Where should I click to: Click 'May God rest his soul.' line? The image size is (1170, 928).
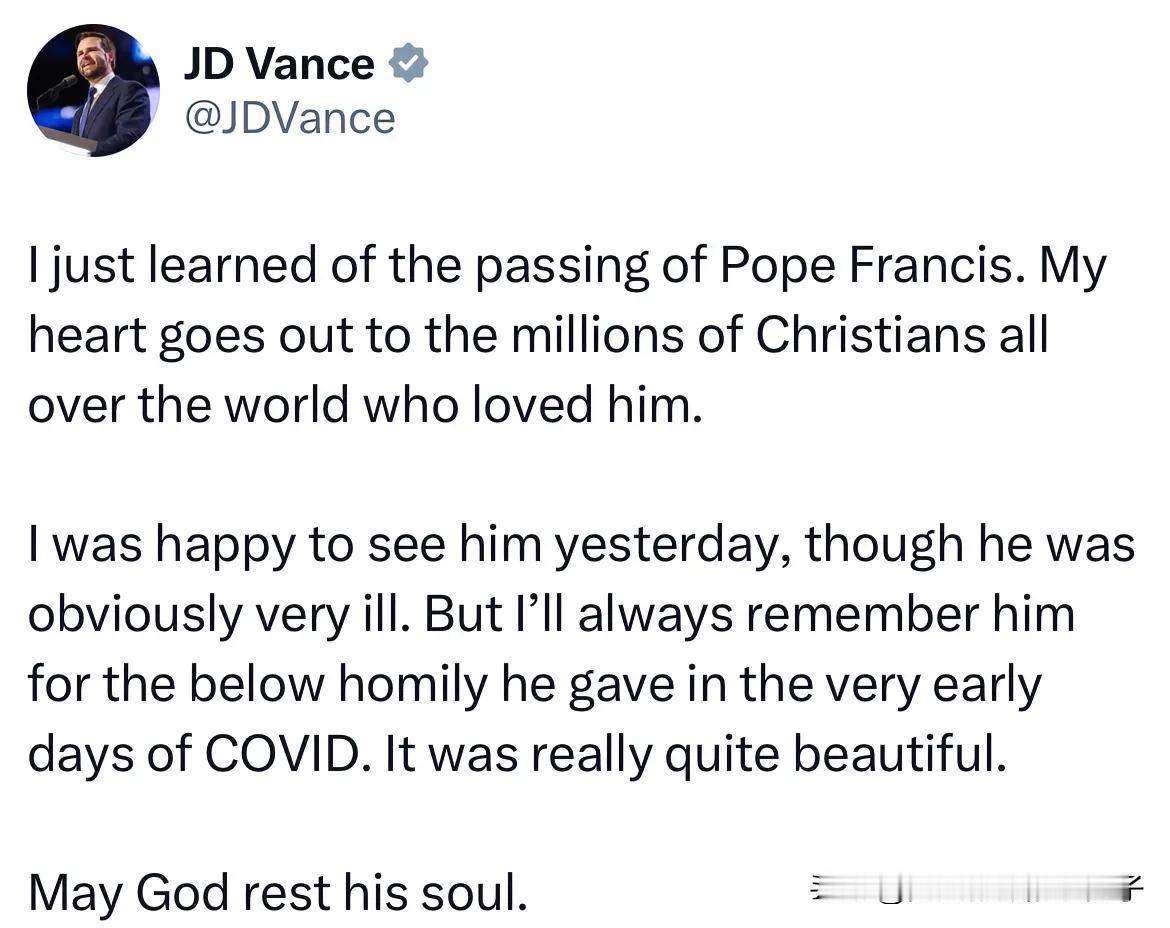278,892
